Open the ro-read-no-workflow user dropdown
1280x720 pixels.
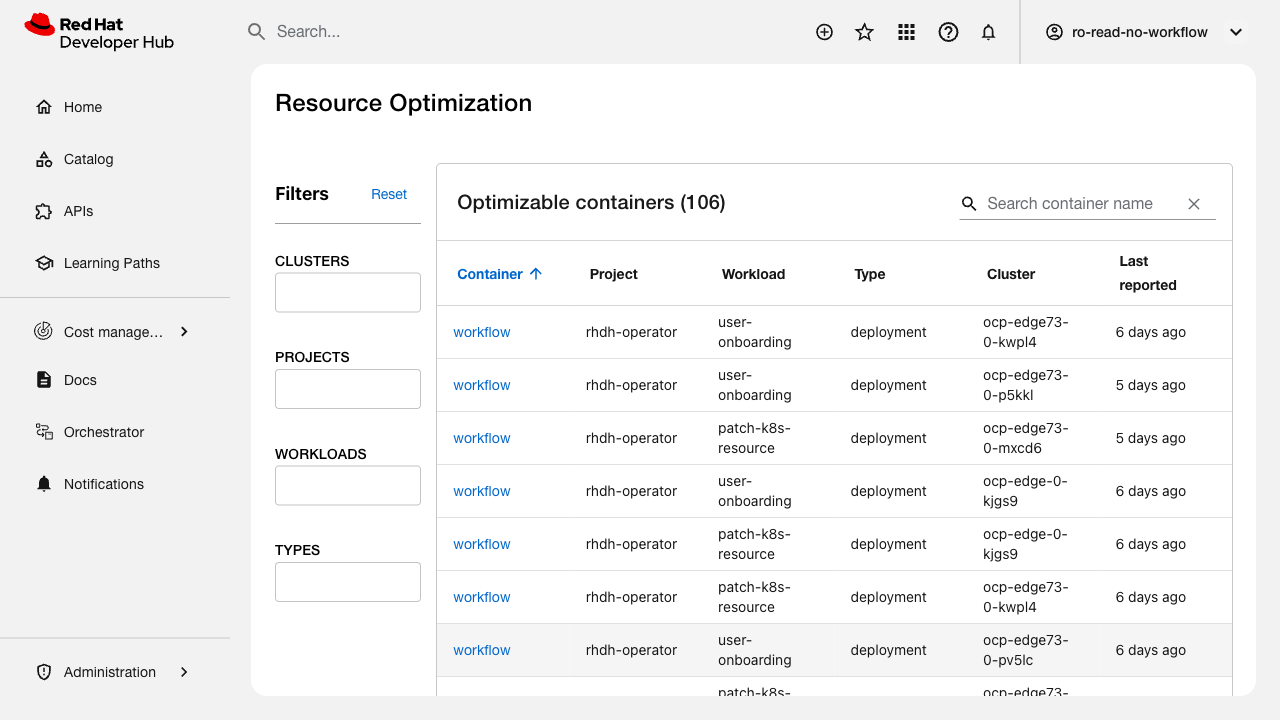tap(1144, 32)
